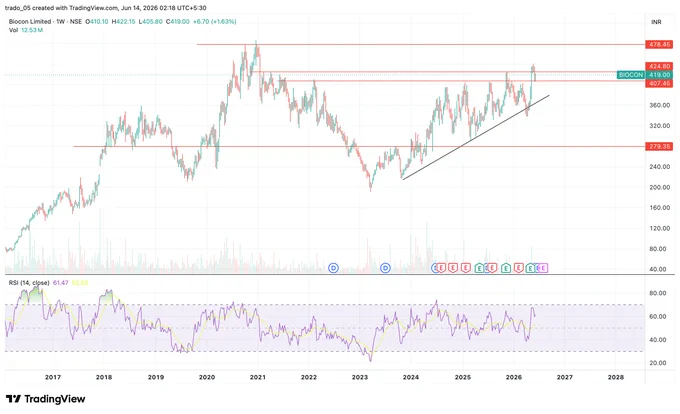
Task: Open the green earnings marker in late 2025
Action: (x=506, y=268)
